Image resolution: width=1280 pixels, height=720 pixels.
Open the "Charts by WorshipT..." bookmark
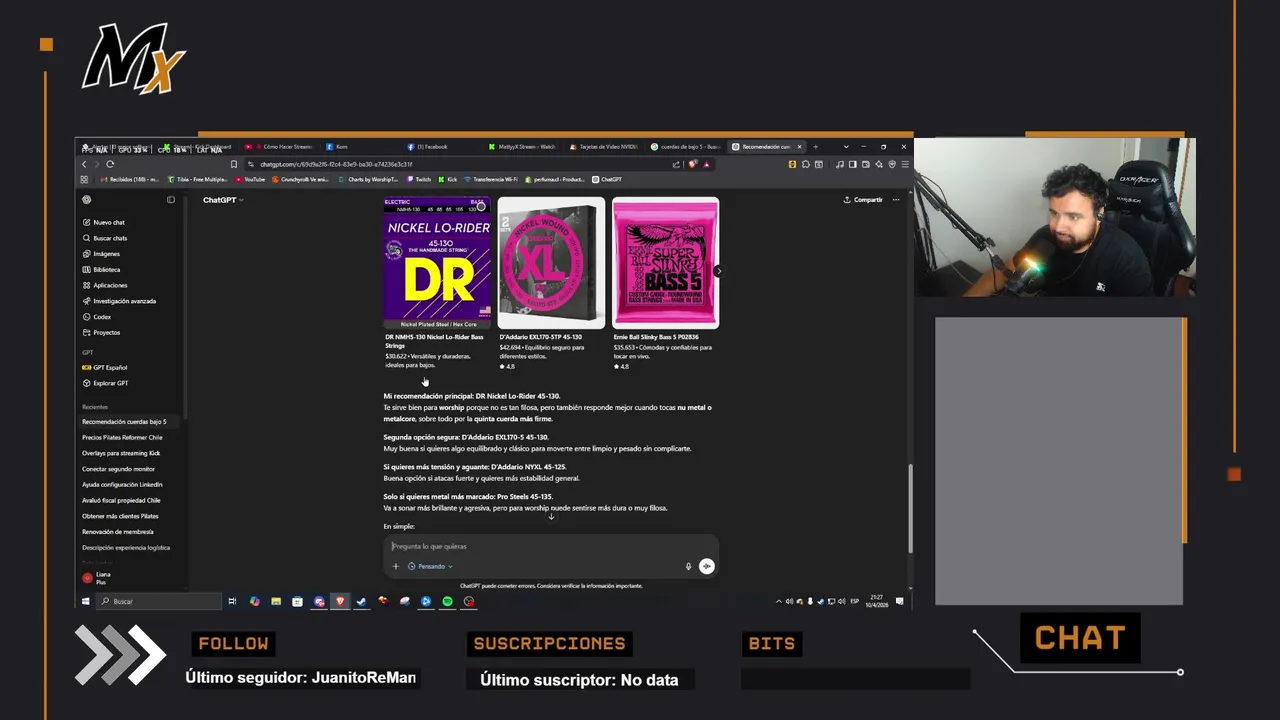point(368,180)
